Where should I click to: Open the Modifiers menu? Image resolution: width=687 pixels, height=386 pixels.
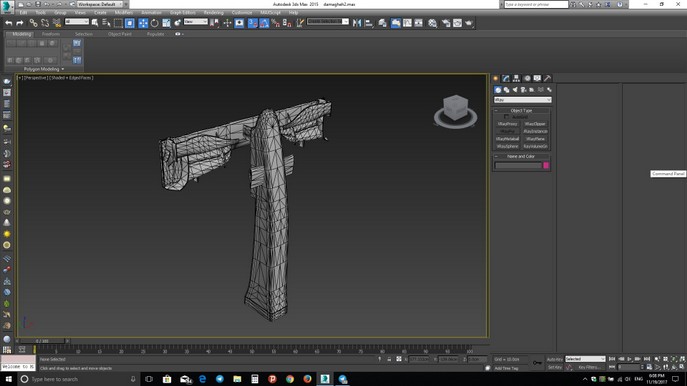pyautogui.click(x=124, y=13)
